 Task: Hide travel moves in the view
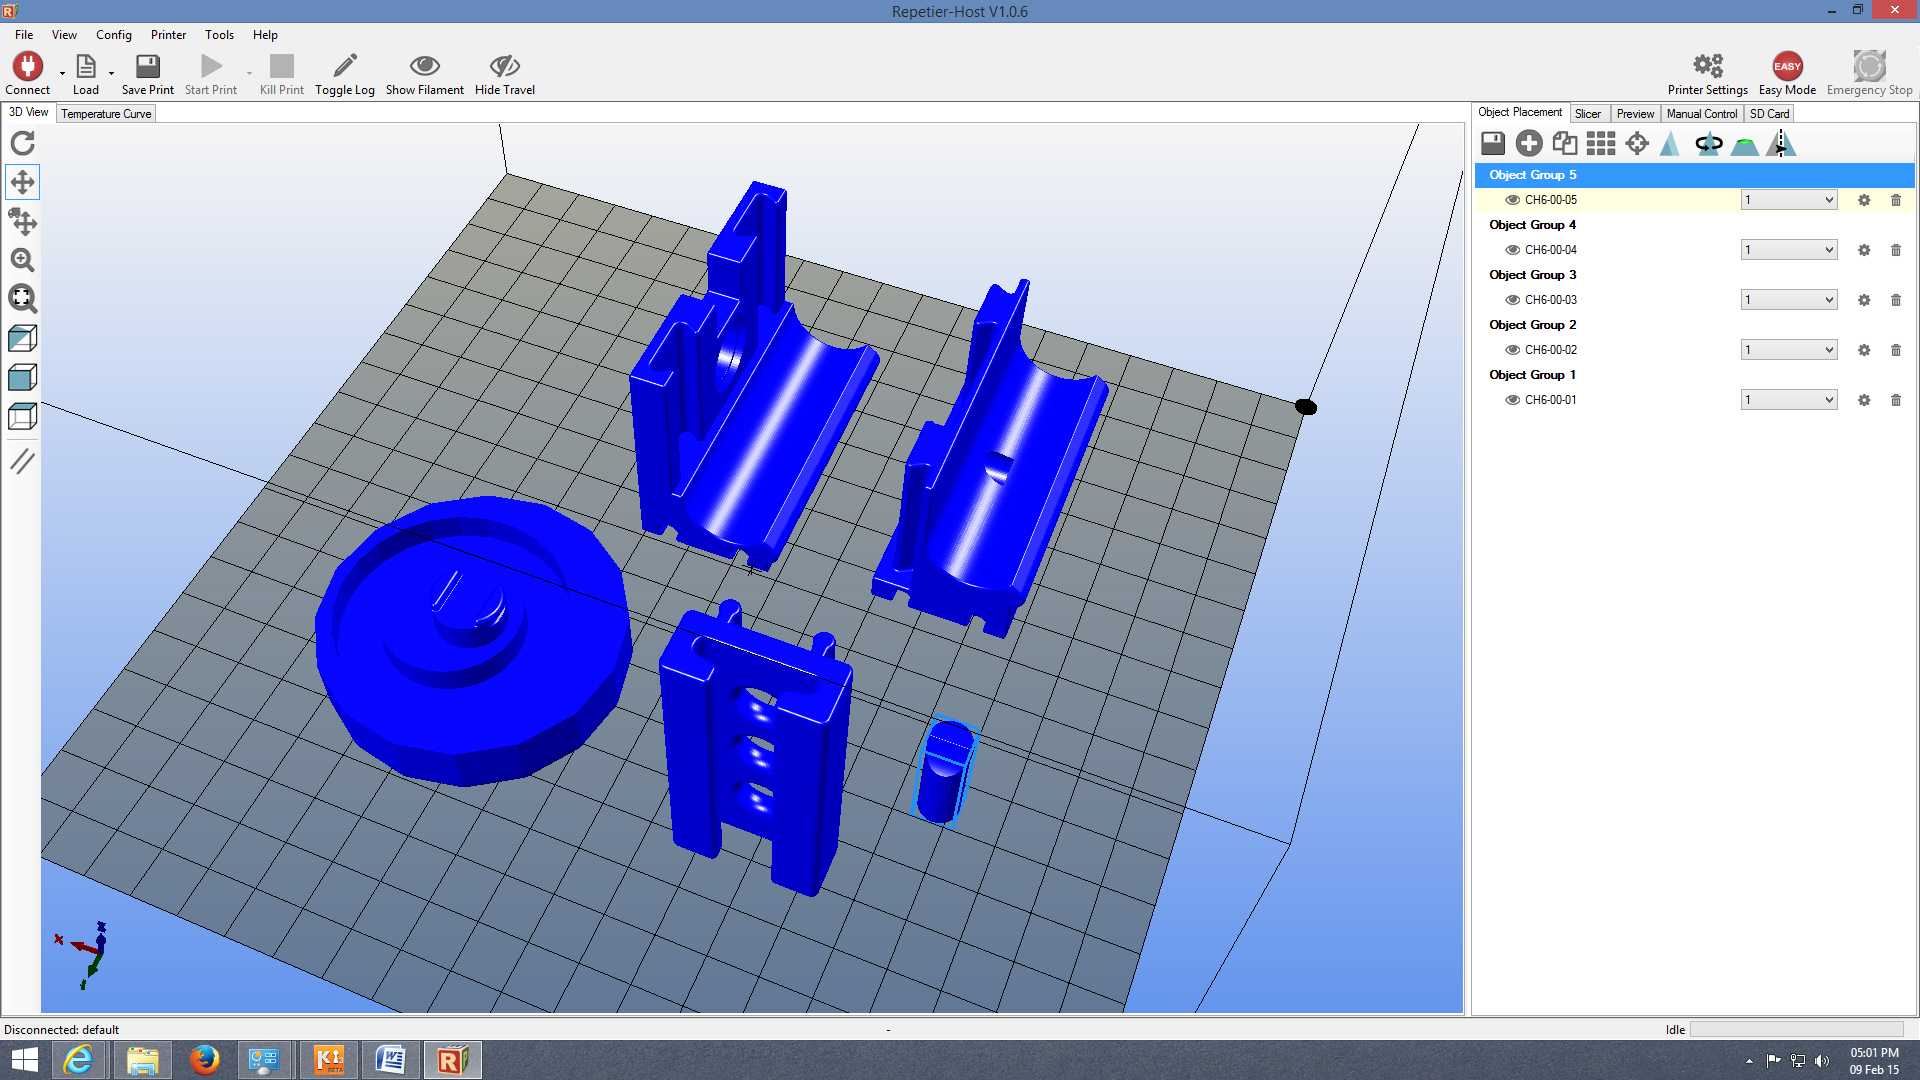point(505,66)
